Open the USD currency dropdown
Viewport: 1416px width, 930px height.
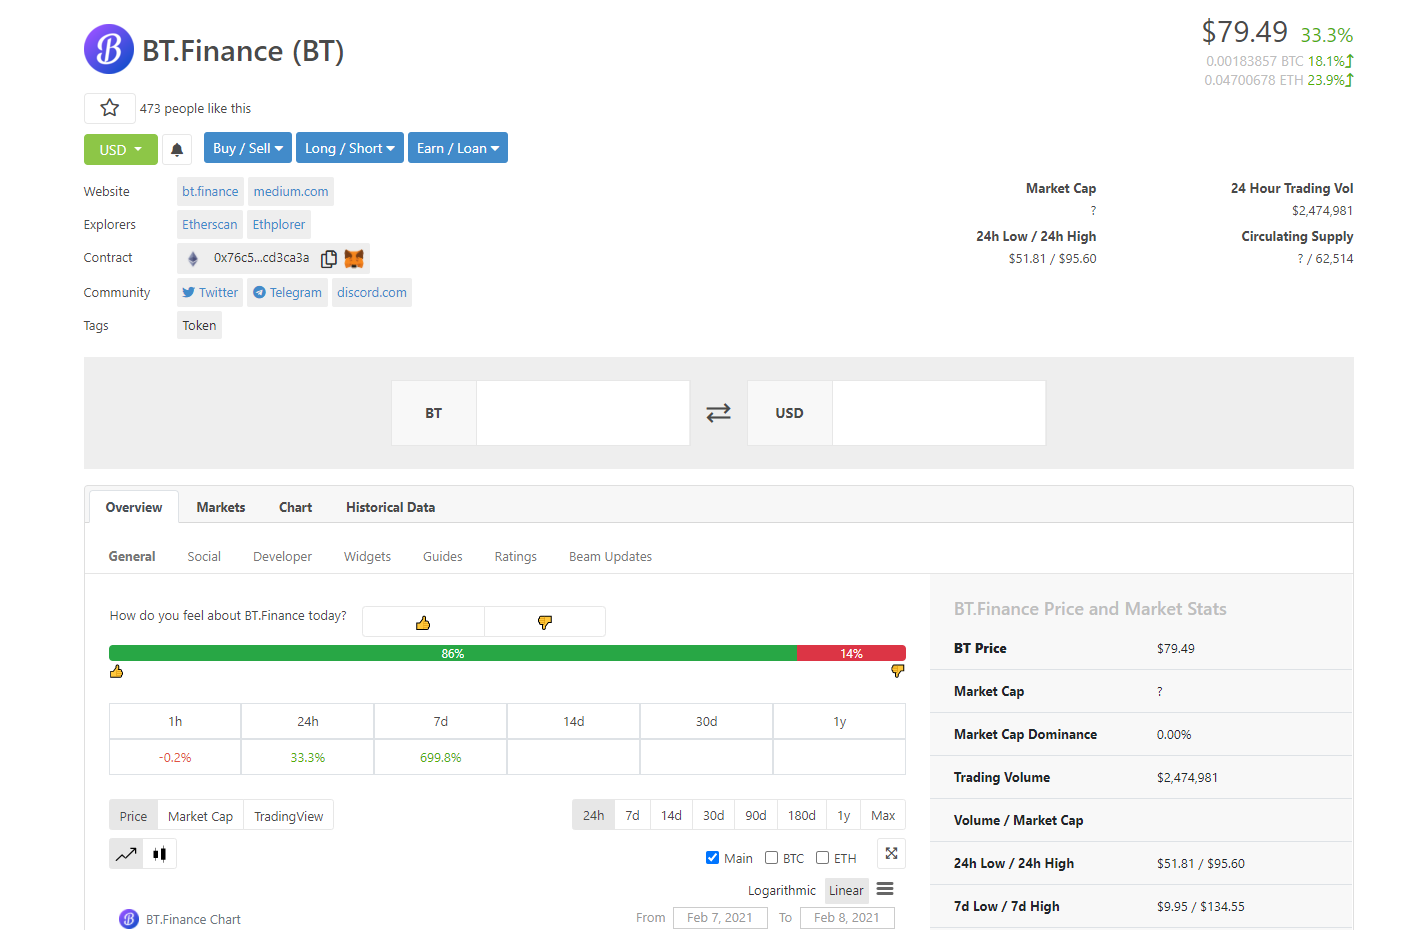pos(121,149)
